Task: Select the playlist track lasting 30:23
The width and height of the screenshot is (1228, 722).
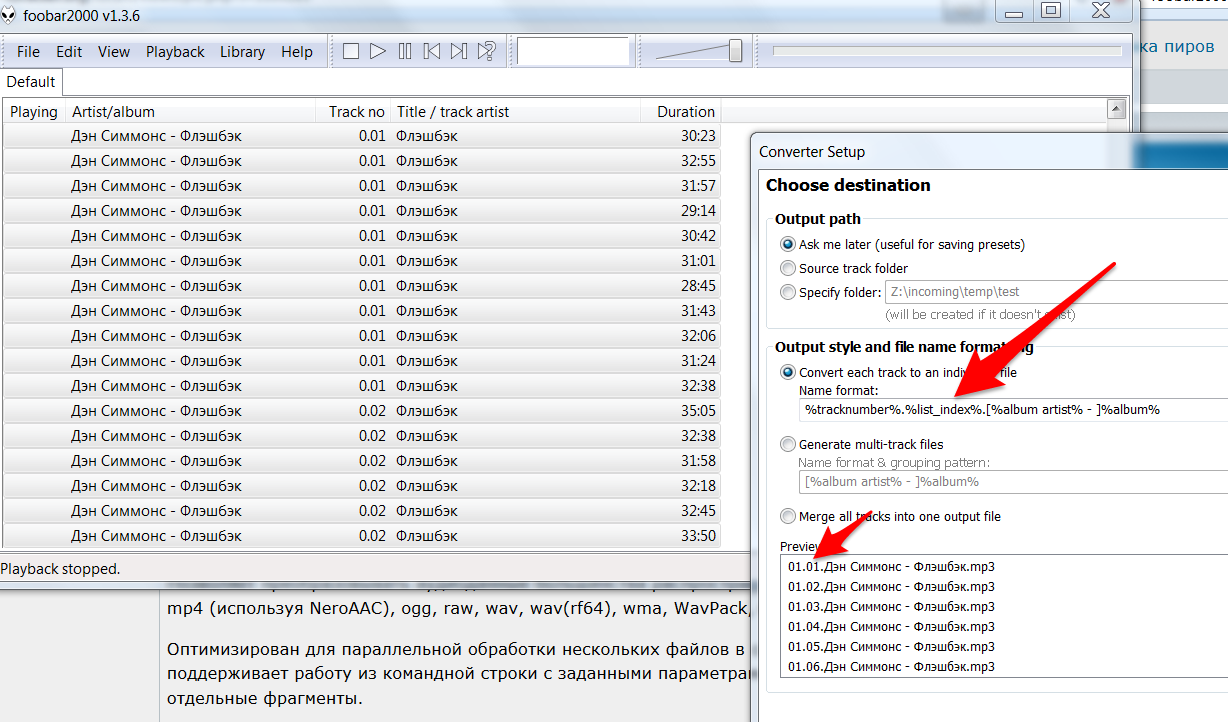Action: click(x=362, y=136)
